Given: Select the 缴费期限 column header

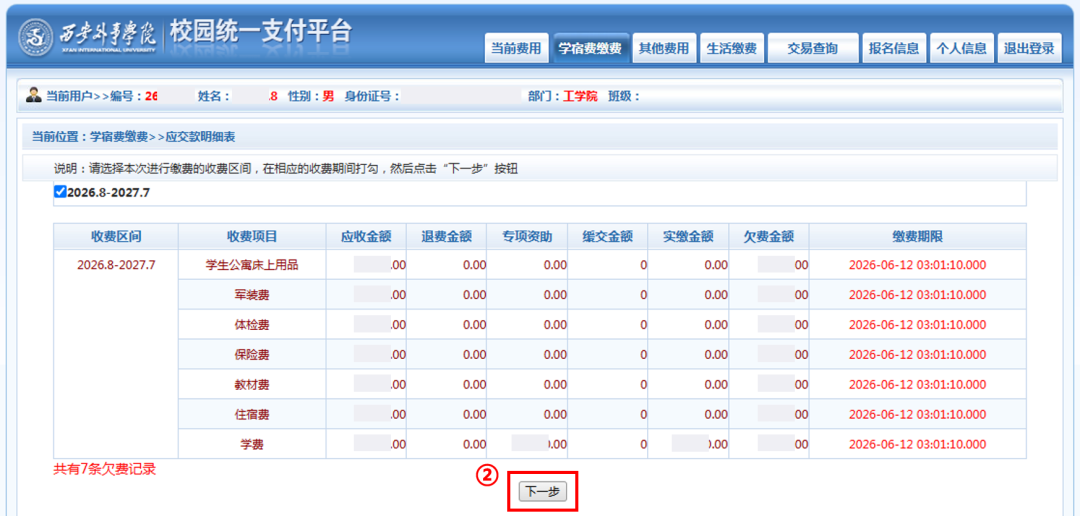Looking at the screenshot, I should [917, 236].
